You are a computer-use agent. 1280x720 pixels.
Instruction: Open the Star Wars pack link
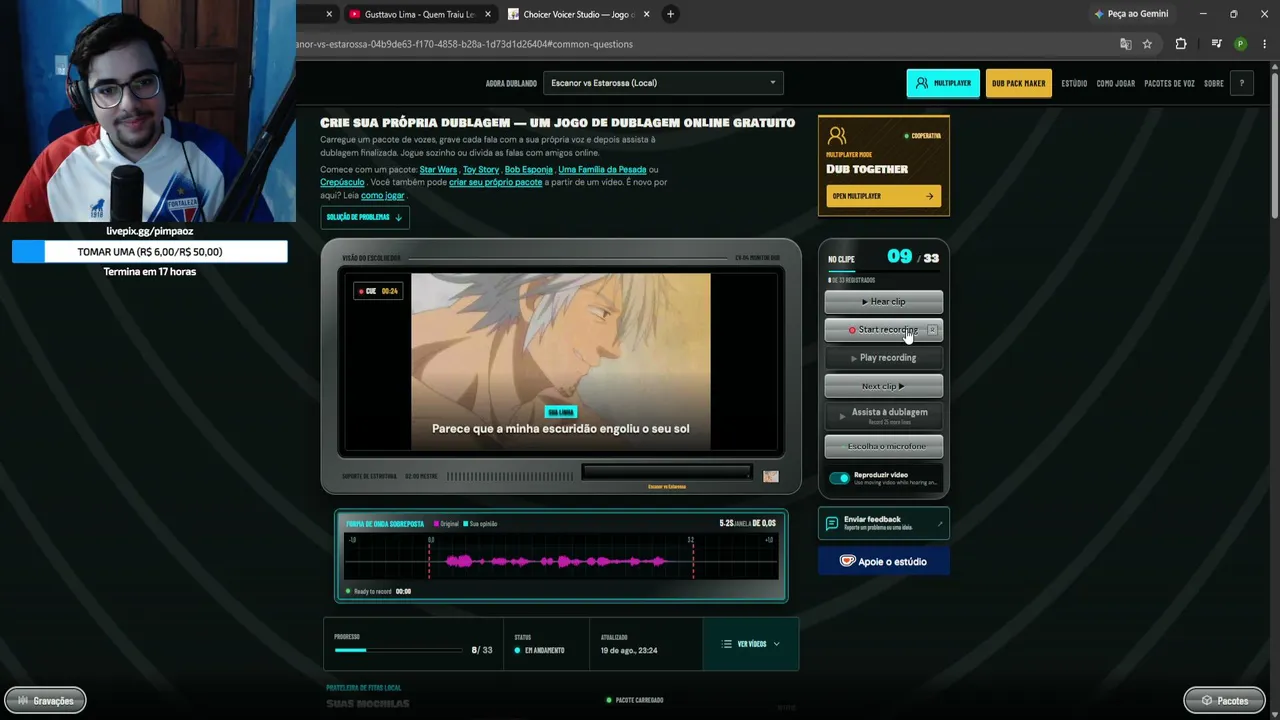[438, 170]
